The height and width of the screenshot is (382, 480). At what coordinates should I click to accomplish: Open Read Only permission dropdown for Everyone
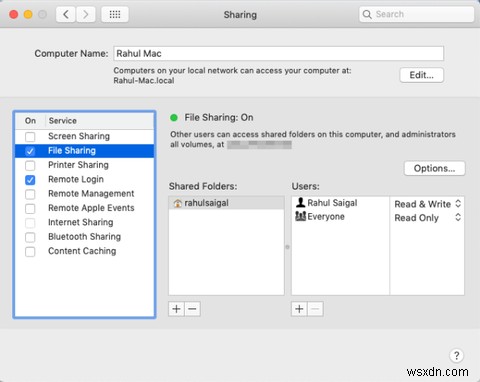(x=428, y=218)
